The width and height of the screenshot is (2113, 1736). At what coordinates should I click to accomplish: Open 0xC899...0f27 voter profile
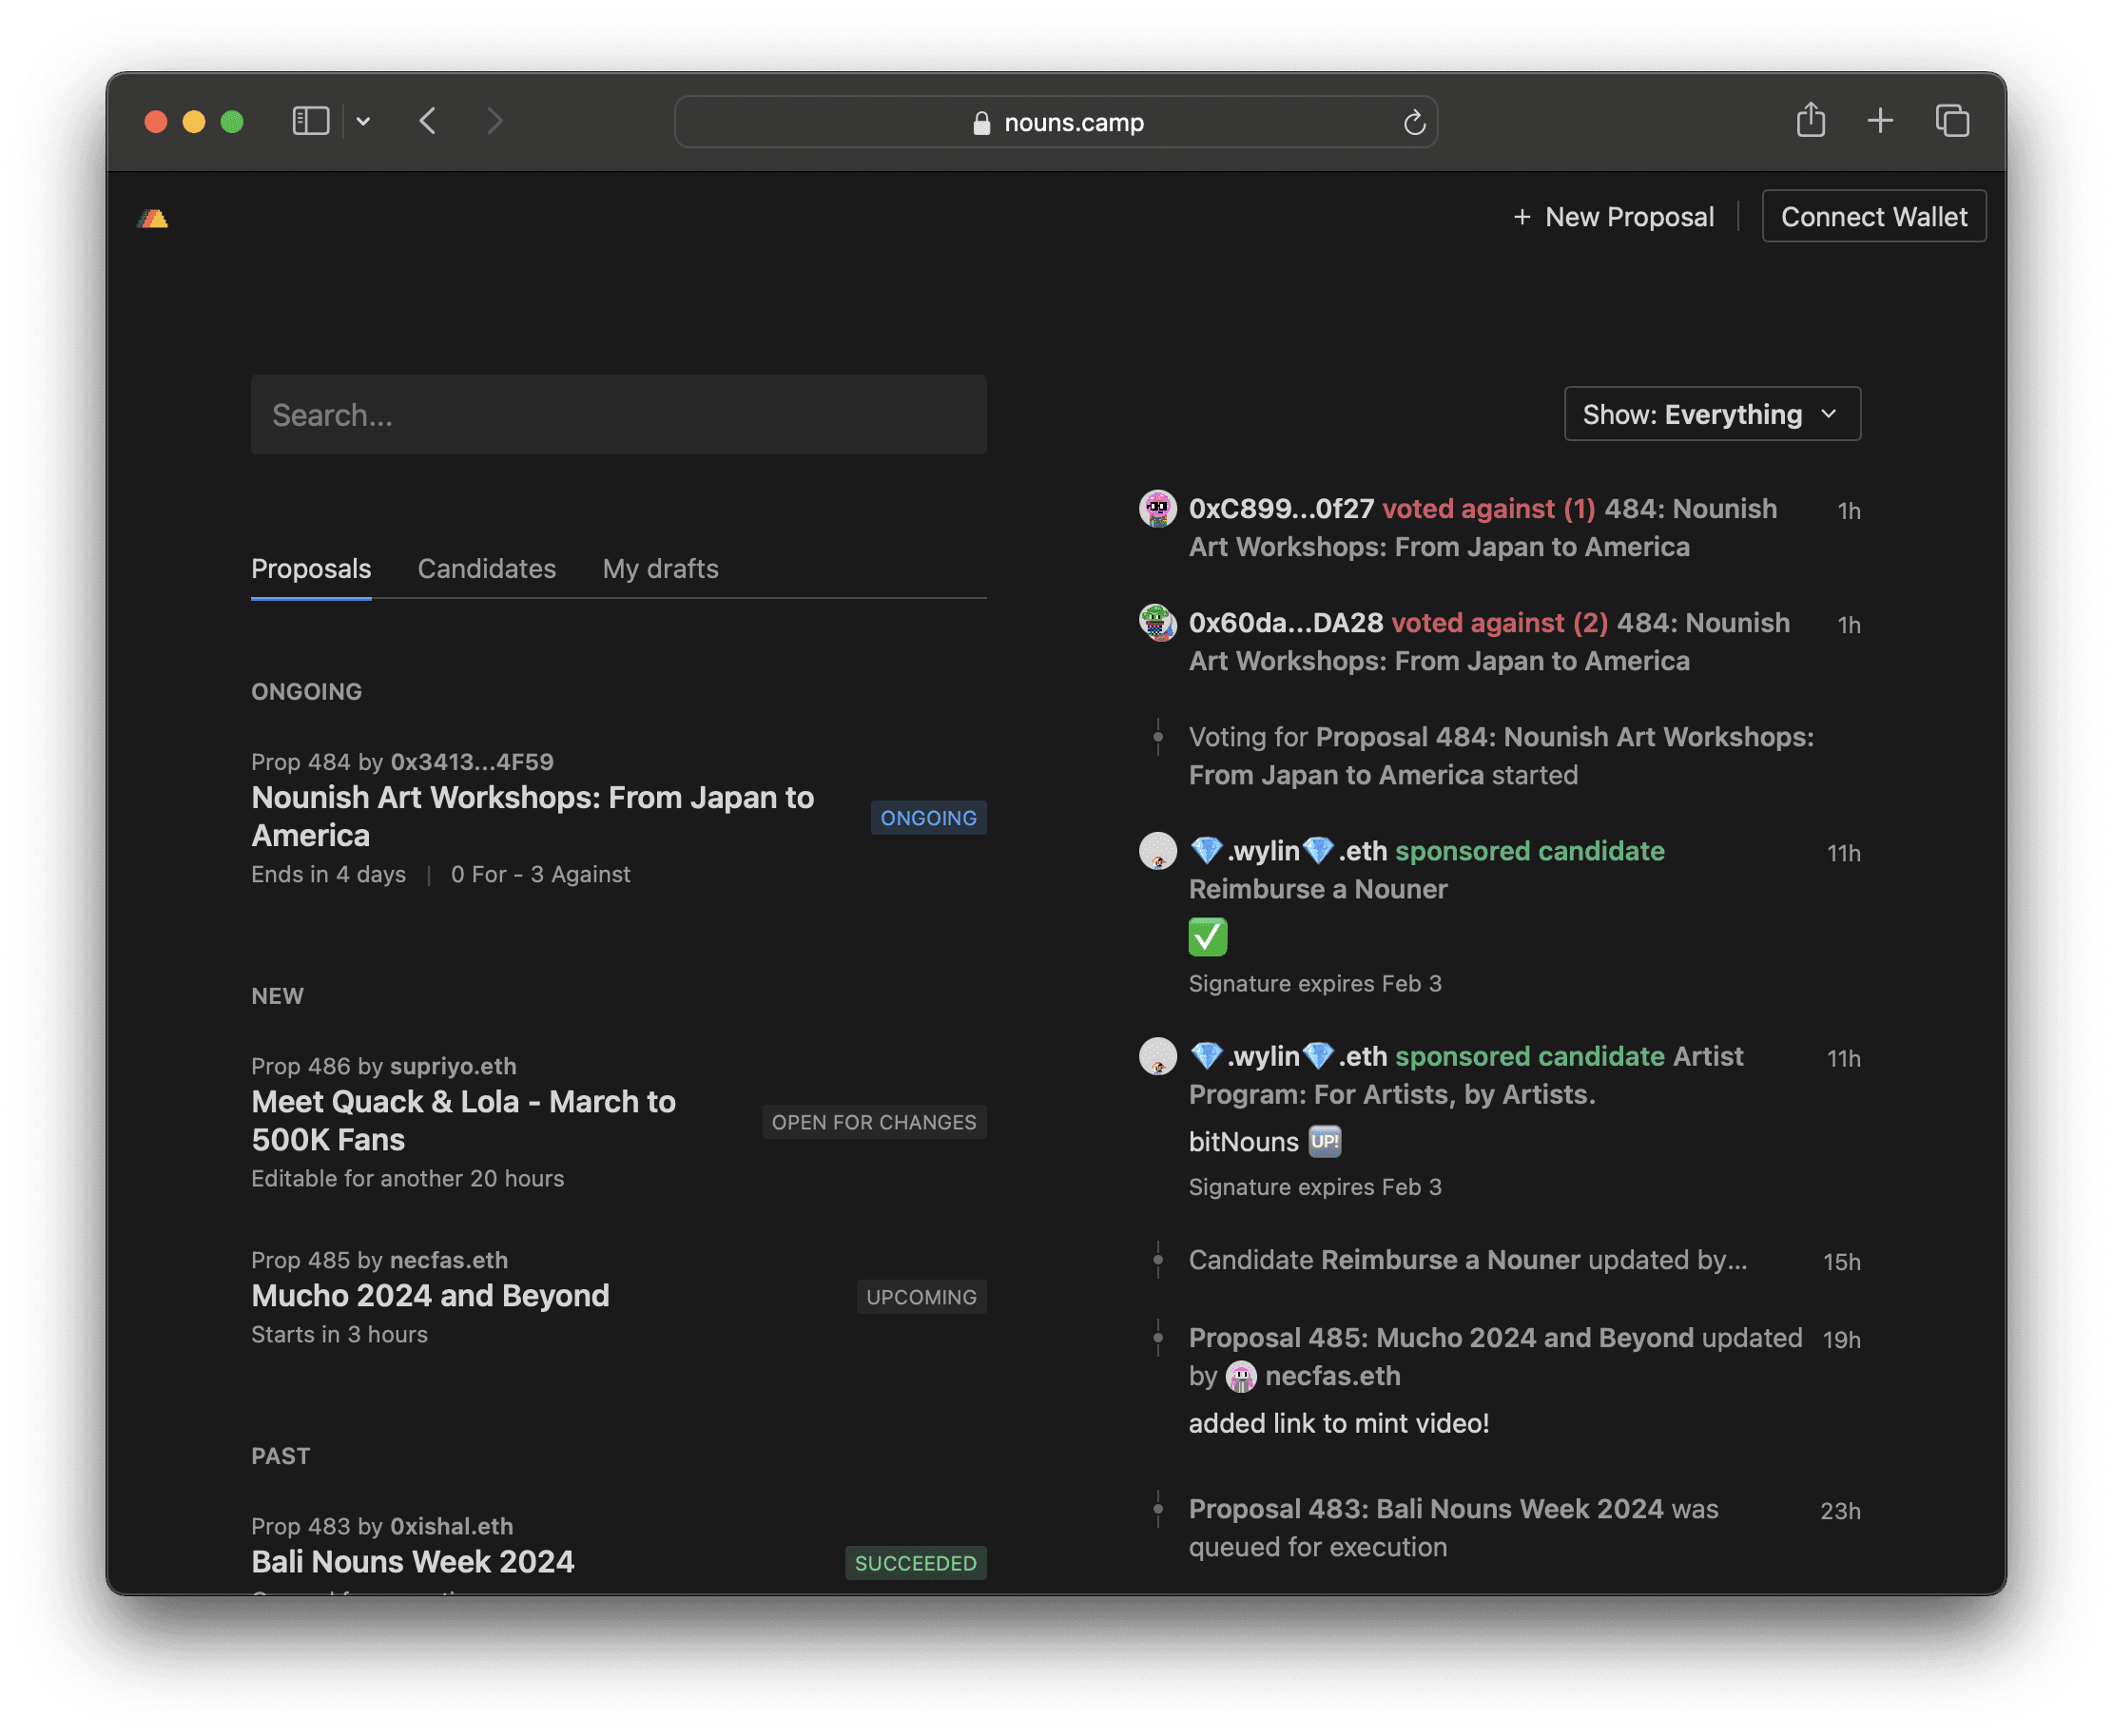point(1281,509)
